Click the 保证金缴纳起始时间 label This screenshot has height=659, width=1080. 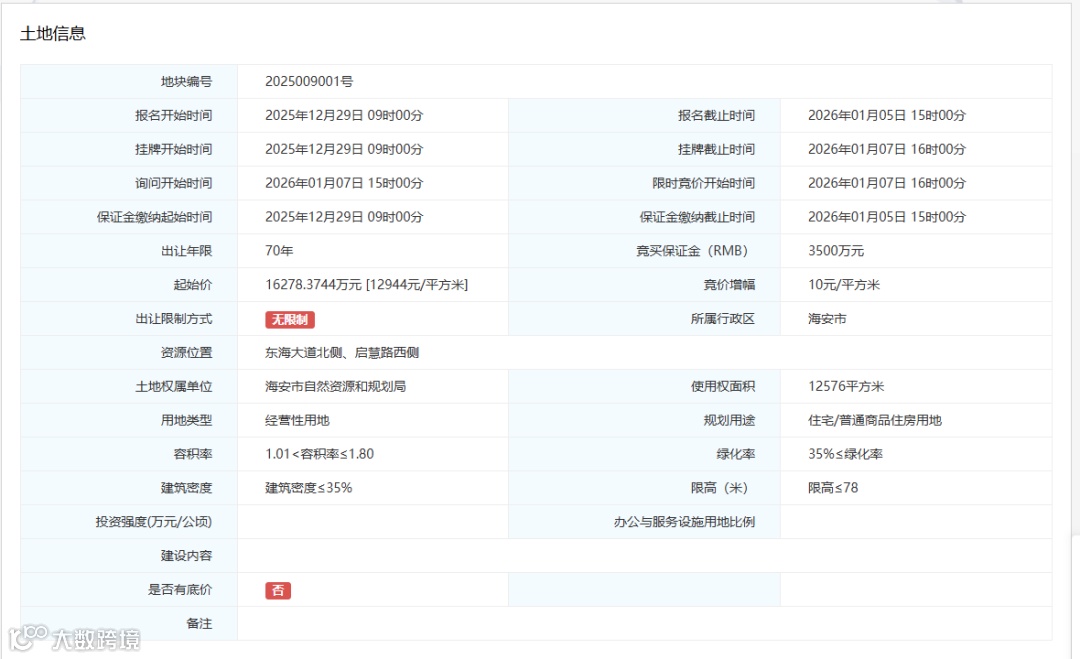pos(154,217)
